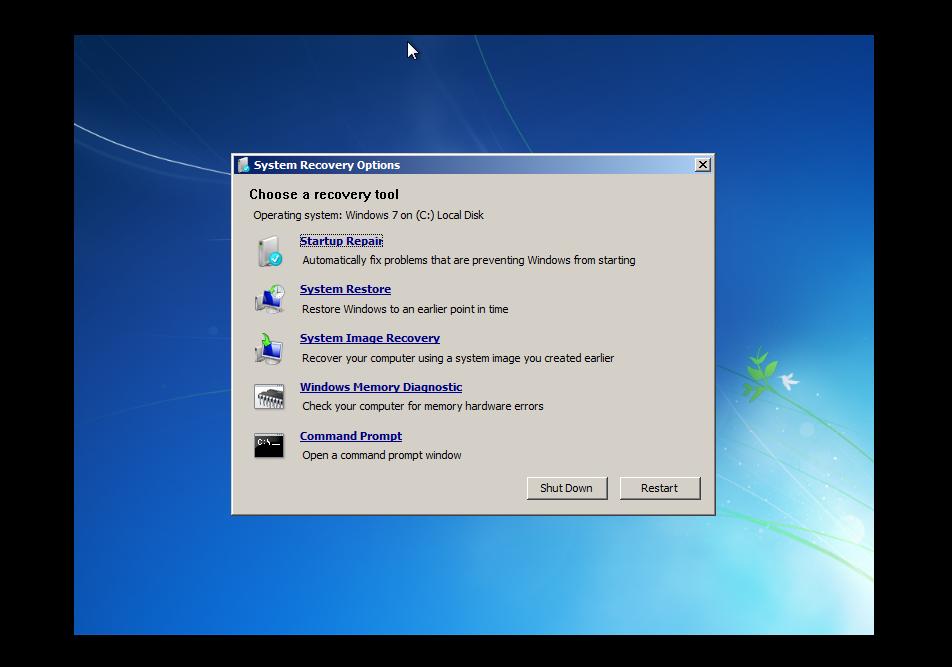Open the Startup Repair link

(341, 241)
